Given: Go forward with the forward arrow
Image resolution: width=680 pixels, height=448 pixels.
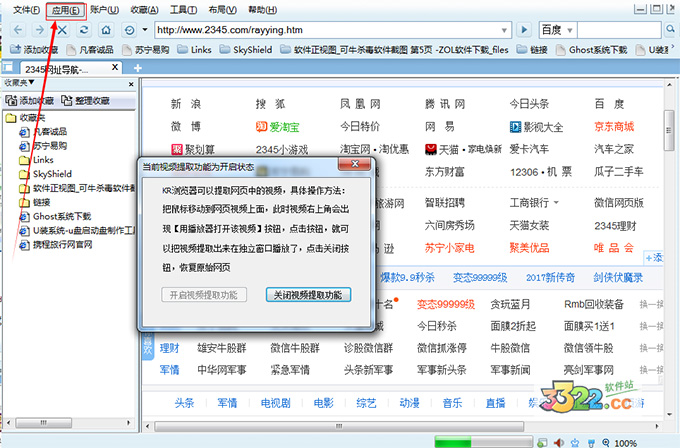Looking at the screenshot, I should point(39,30).
